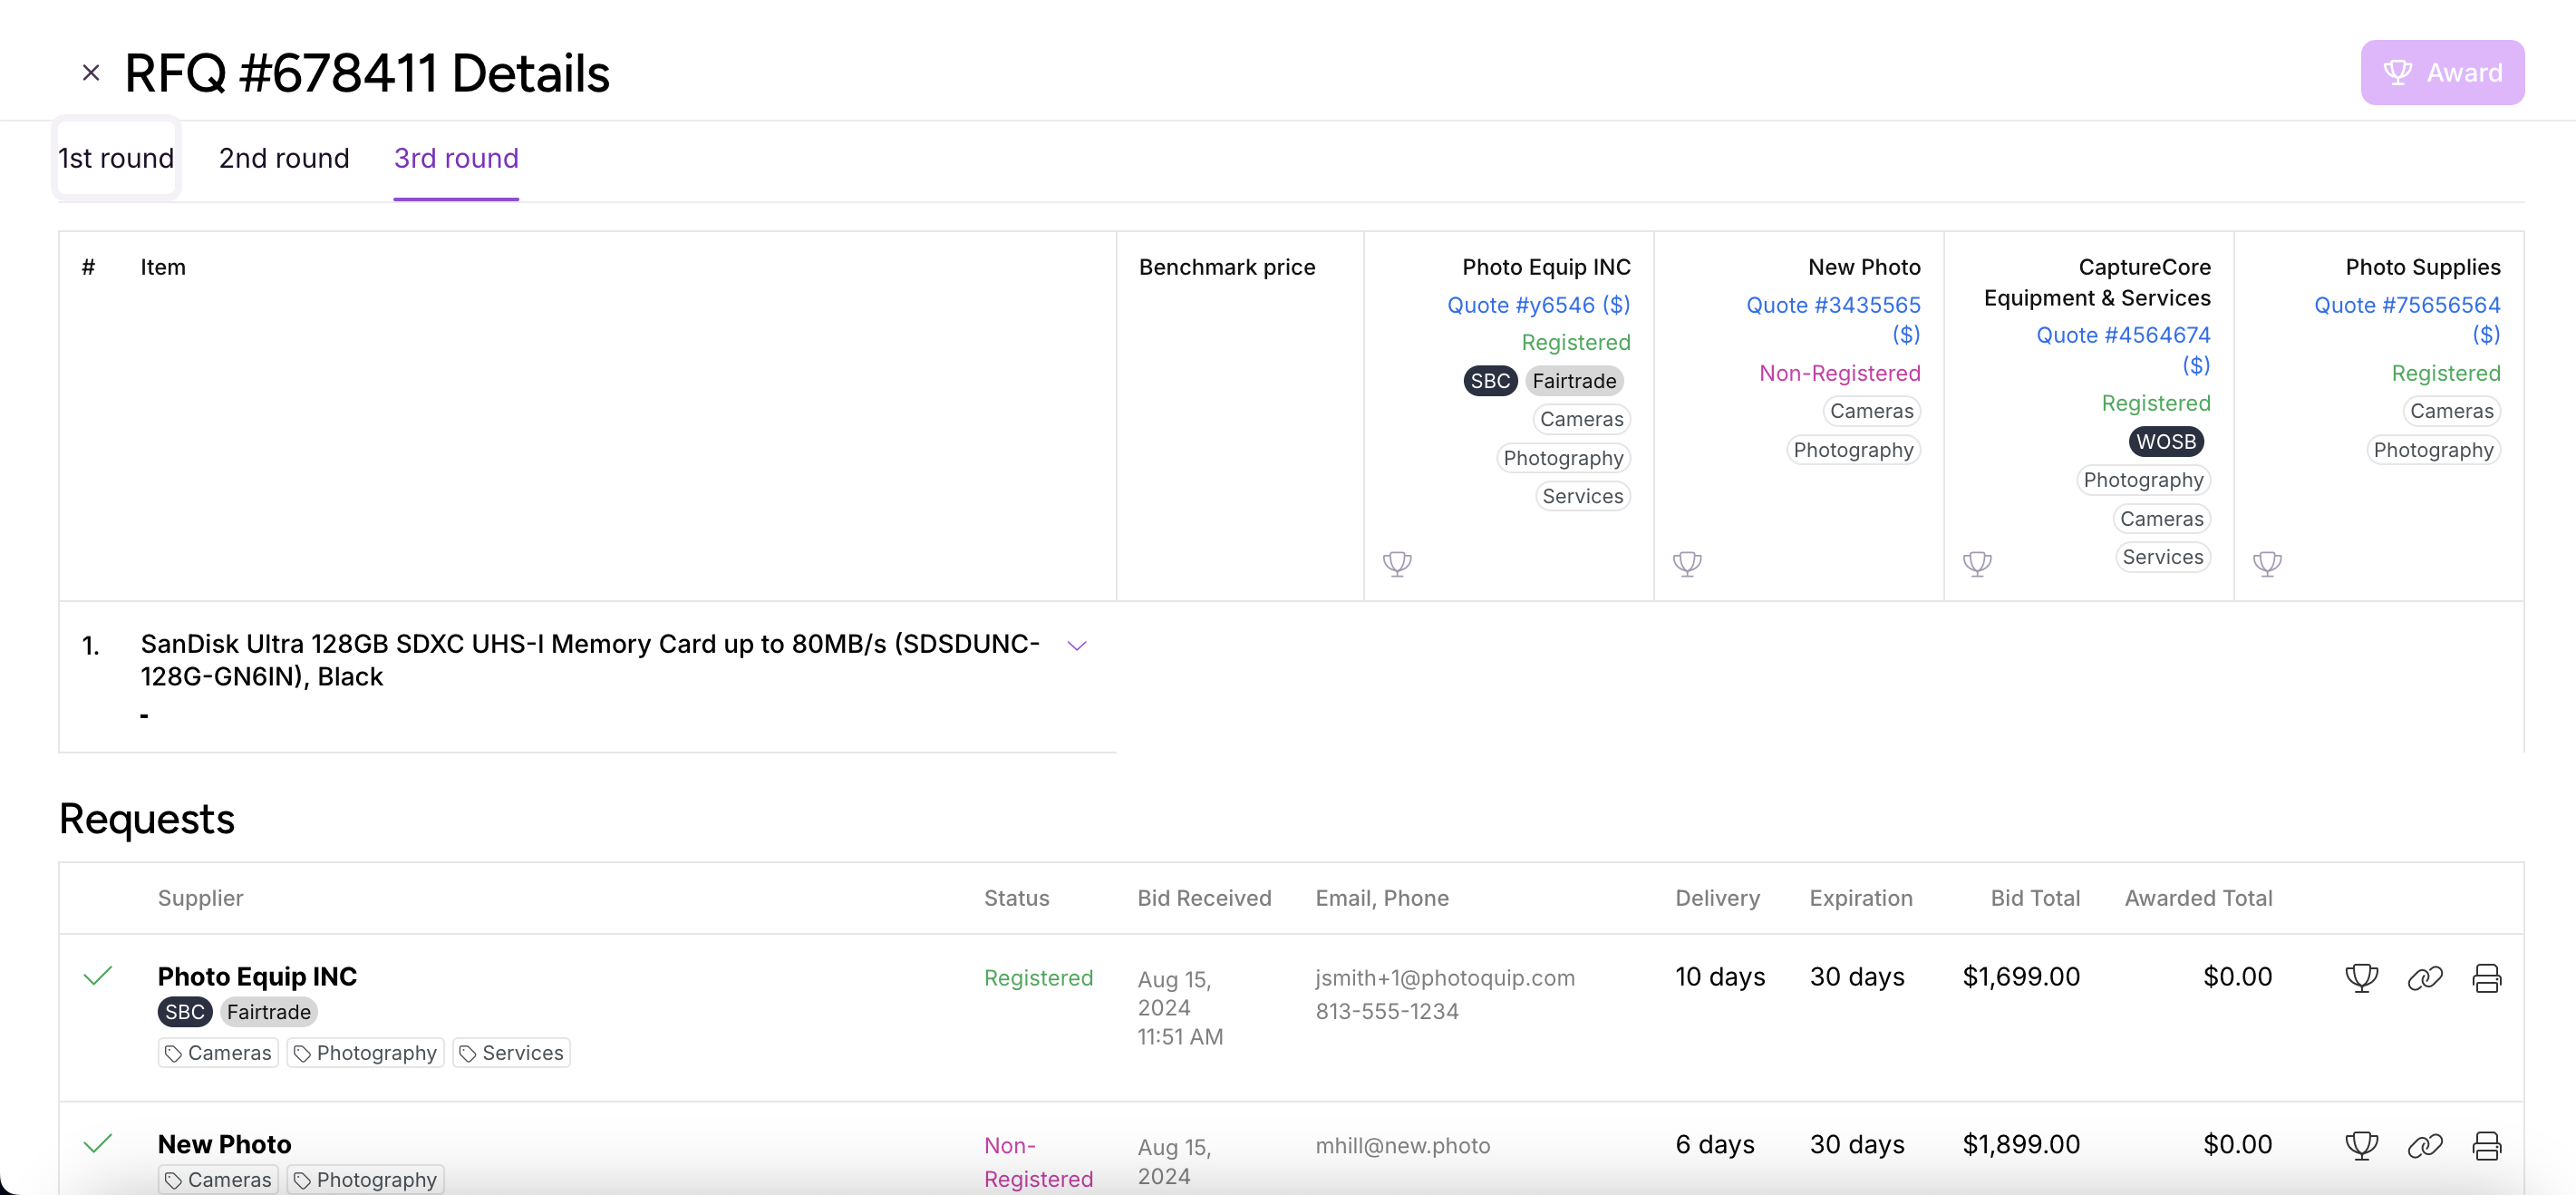The image size is (2576, 1195).
Task: Click trophy icon in Photo Supplies column
Action: tap(2267, 564)
